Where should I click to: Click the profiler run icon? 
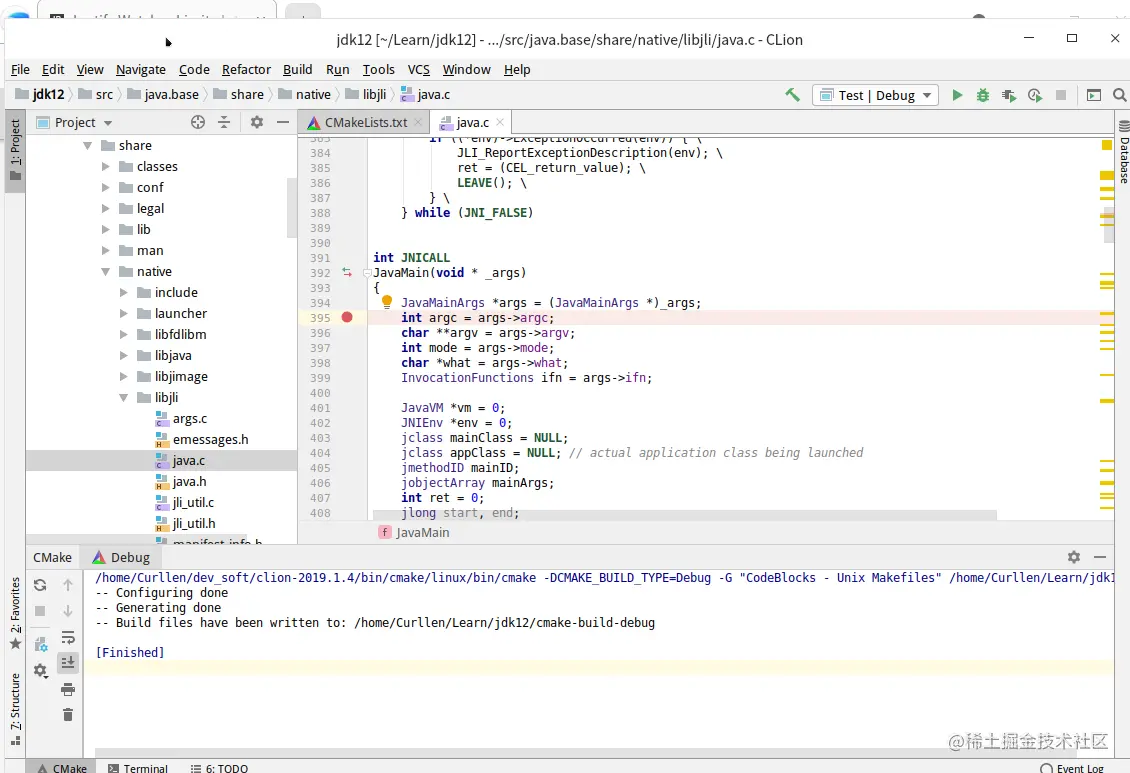[1035, 95]
